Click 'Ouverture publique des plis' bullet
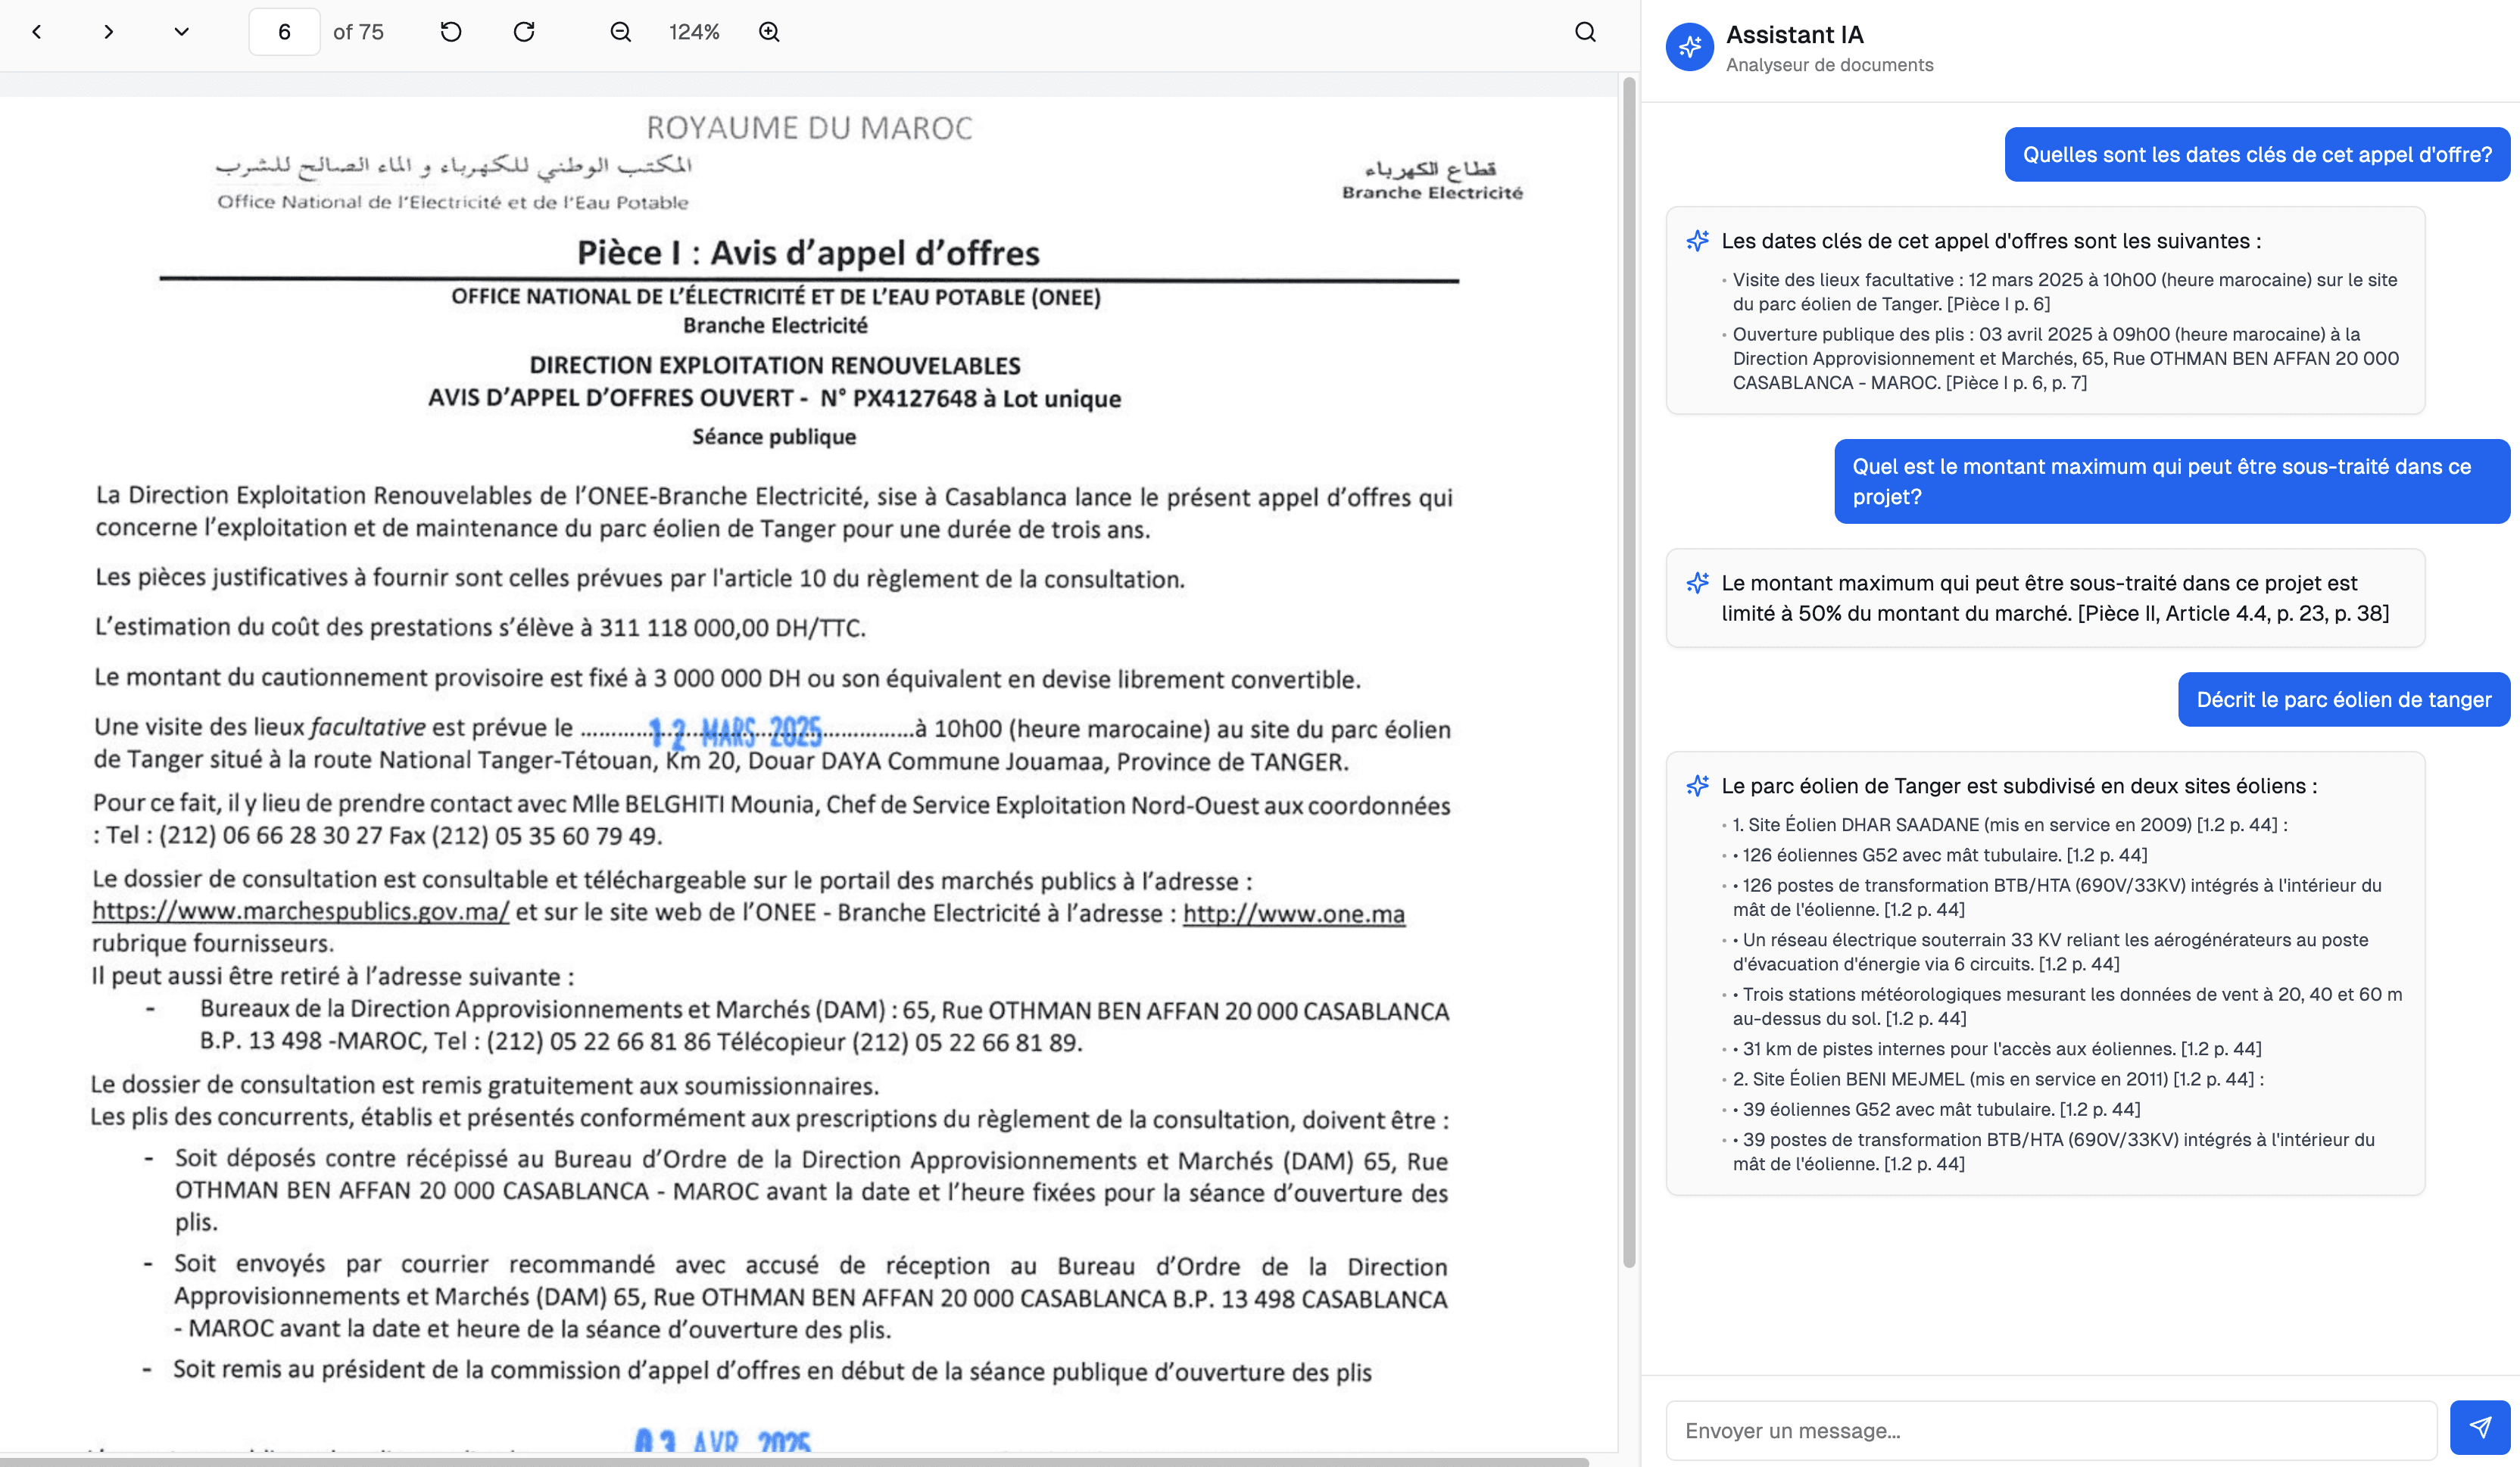2520x1467 pixels. [2065, 358]
